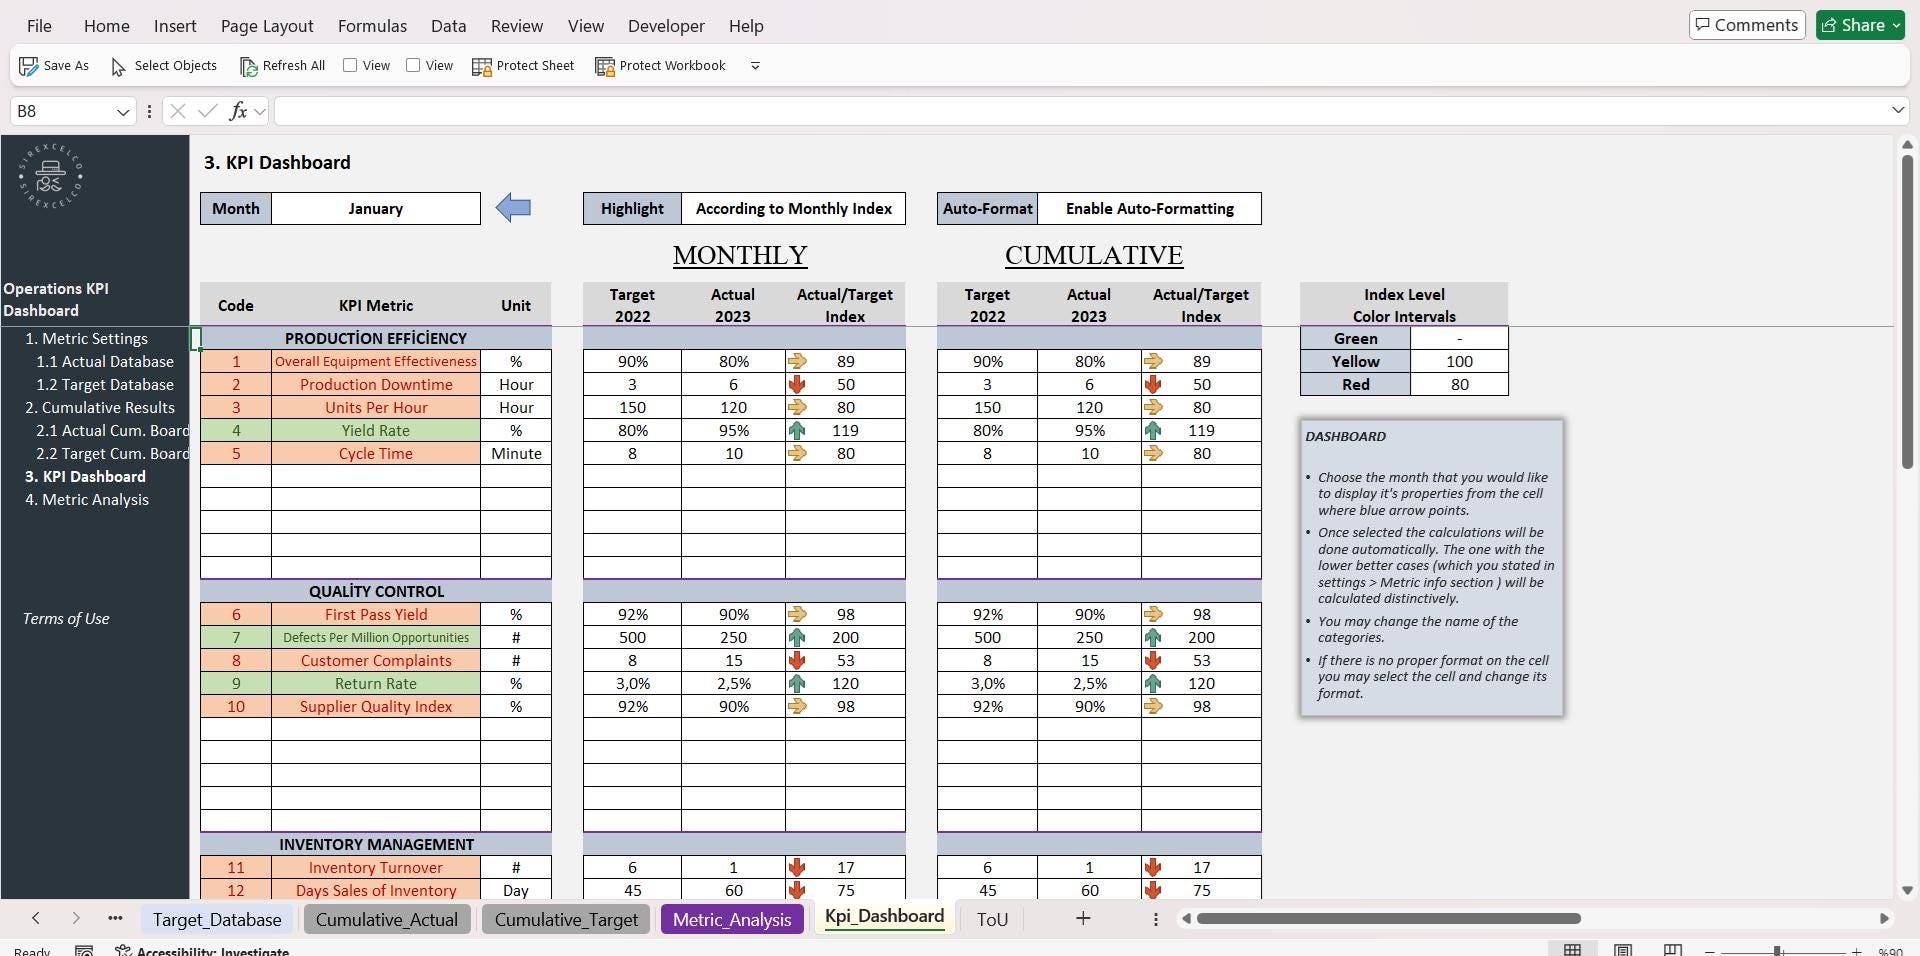Viewport: 1920px width, 956px height.
Task: Open the Name Box dropdown
Action: pos(123,111)
